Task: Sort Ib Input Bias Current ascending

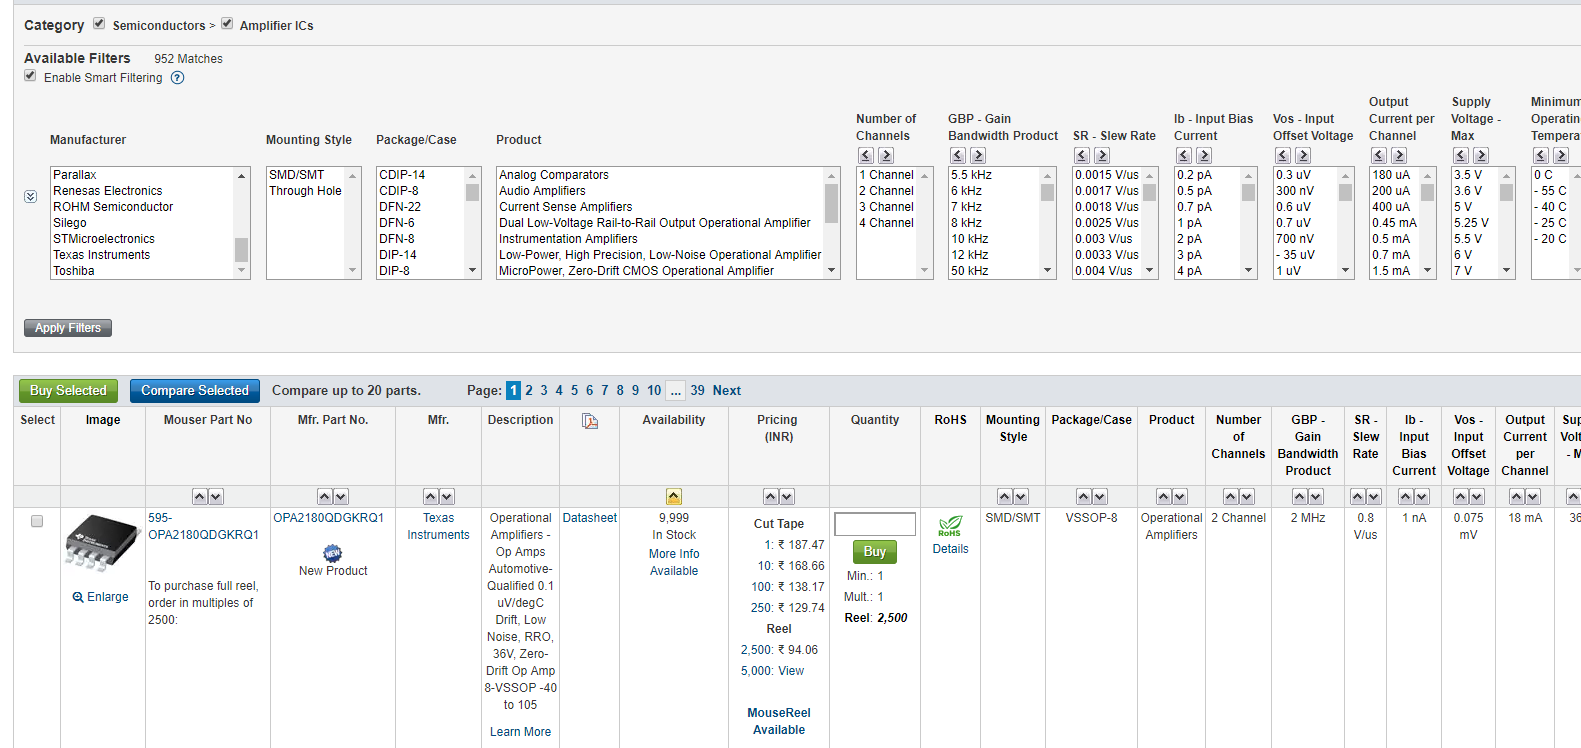Action: tap(1406, 497)
